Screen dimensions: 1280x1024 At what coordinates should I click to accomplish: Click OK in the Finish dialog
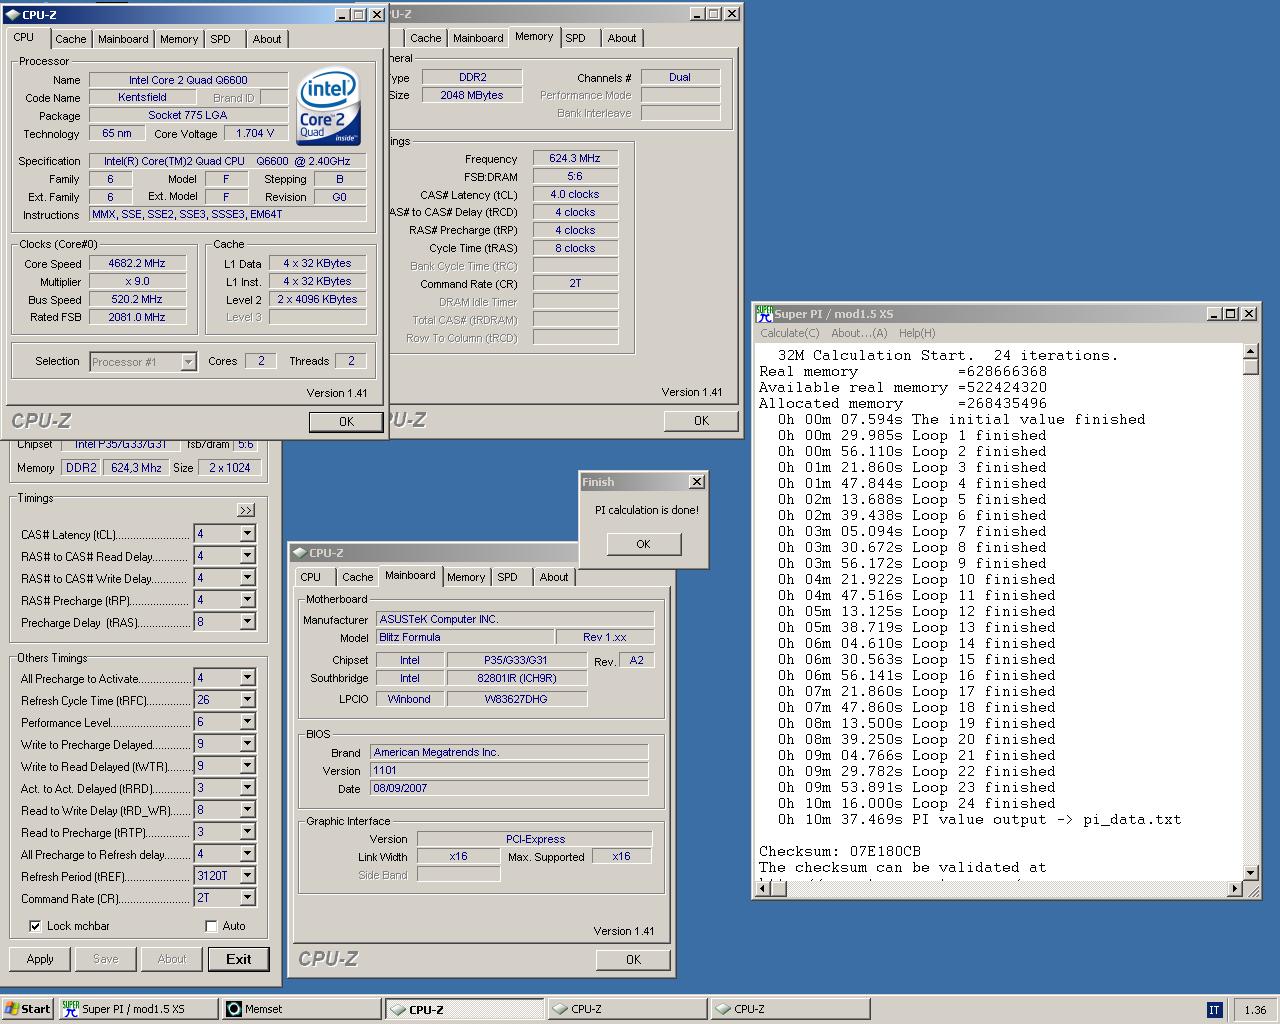point(643,544)
